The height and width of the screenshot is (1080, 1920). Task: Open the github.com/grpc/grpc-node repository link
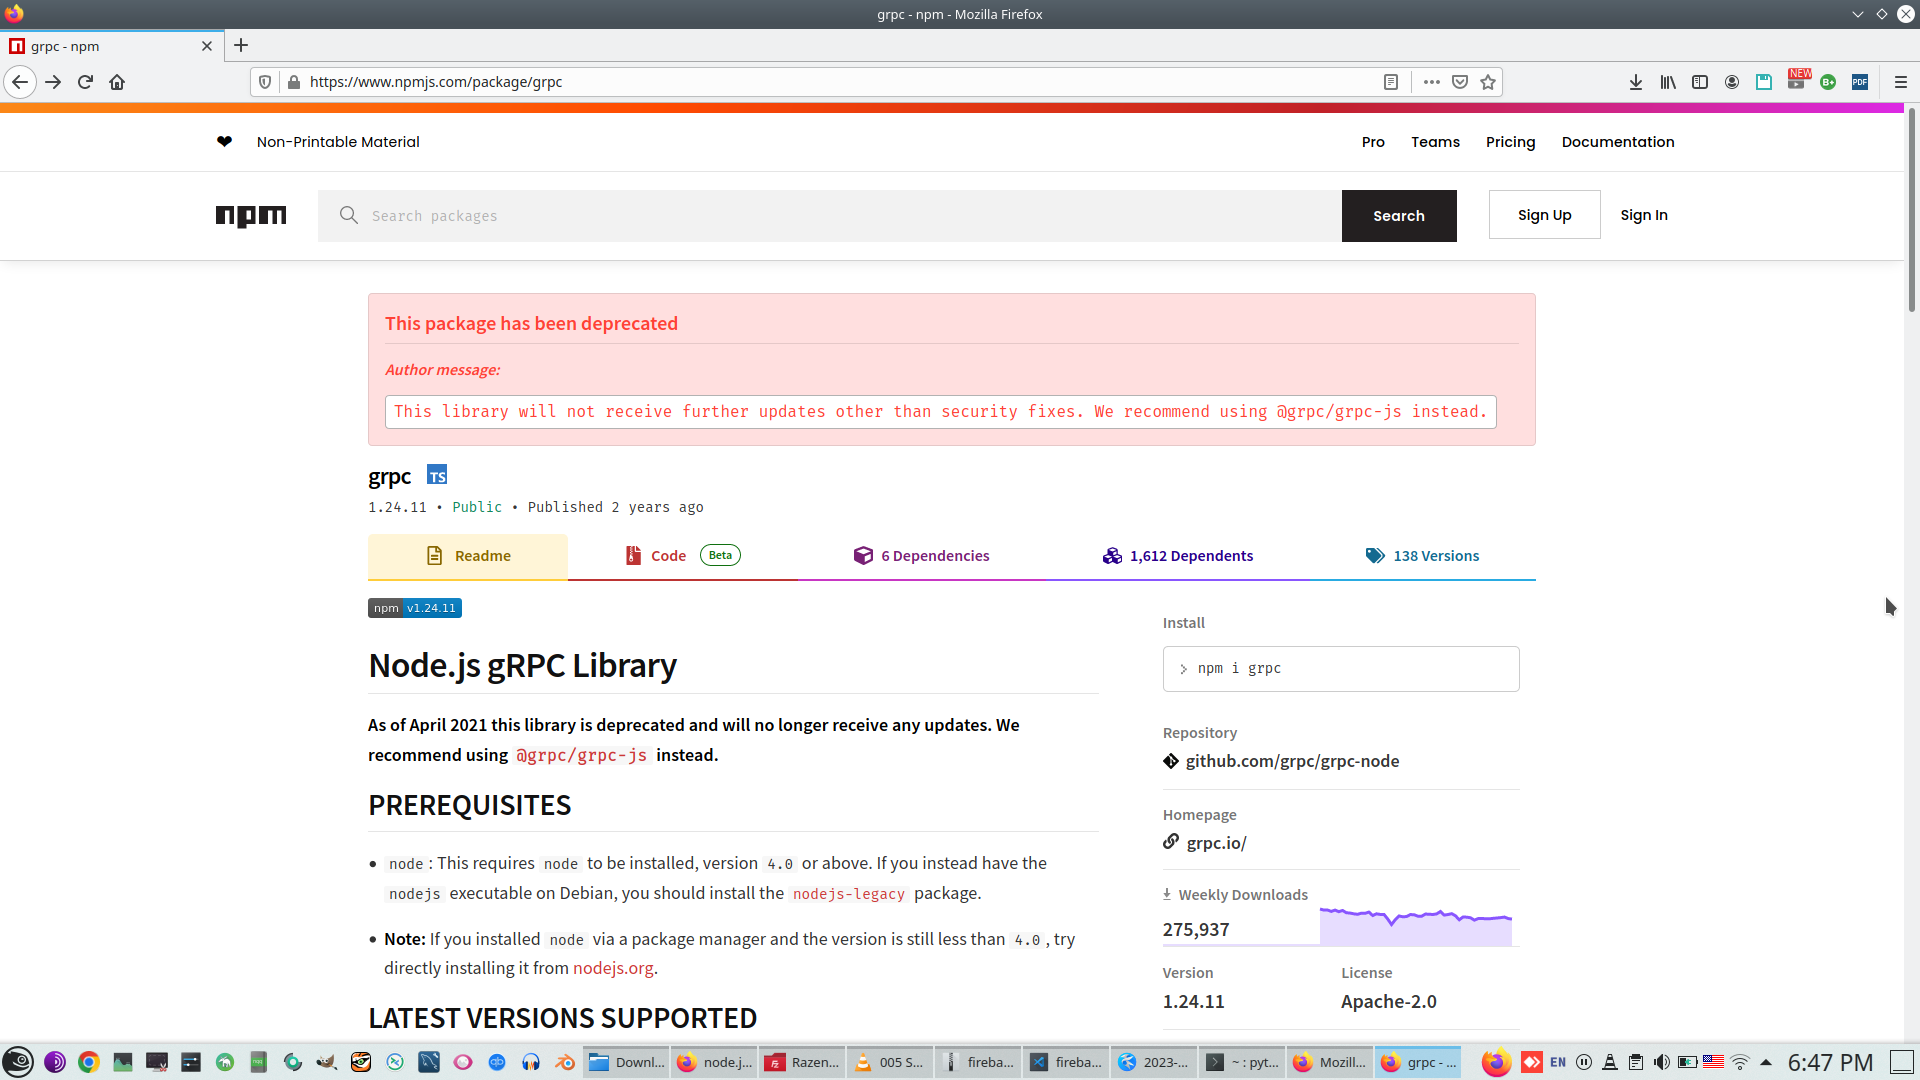click(x=1292, y=761)
